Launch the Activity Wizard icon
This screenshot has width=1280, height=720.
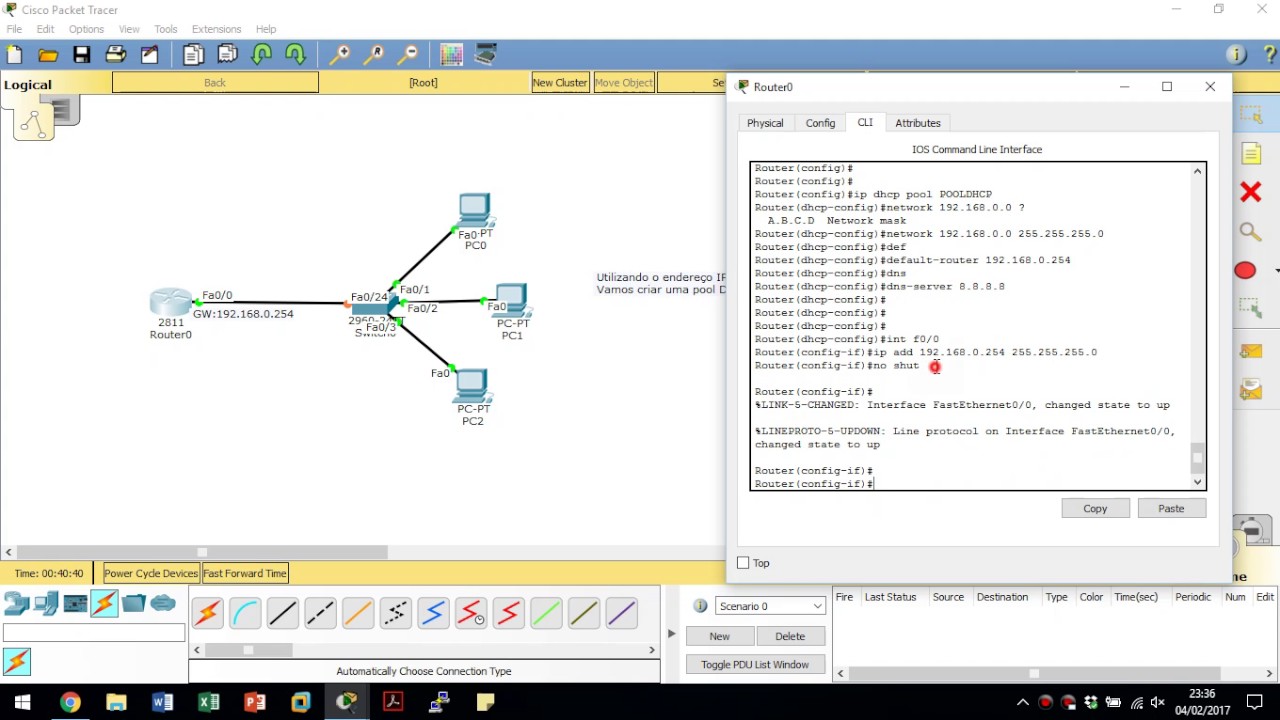[150, 55]
